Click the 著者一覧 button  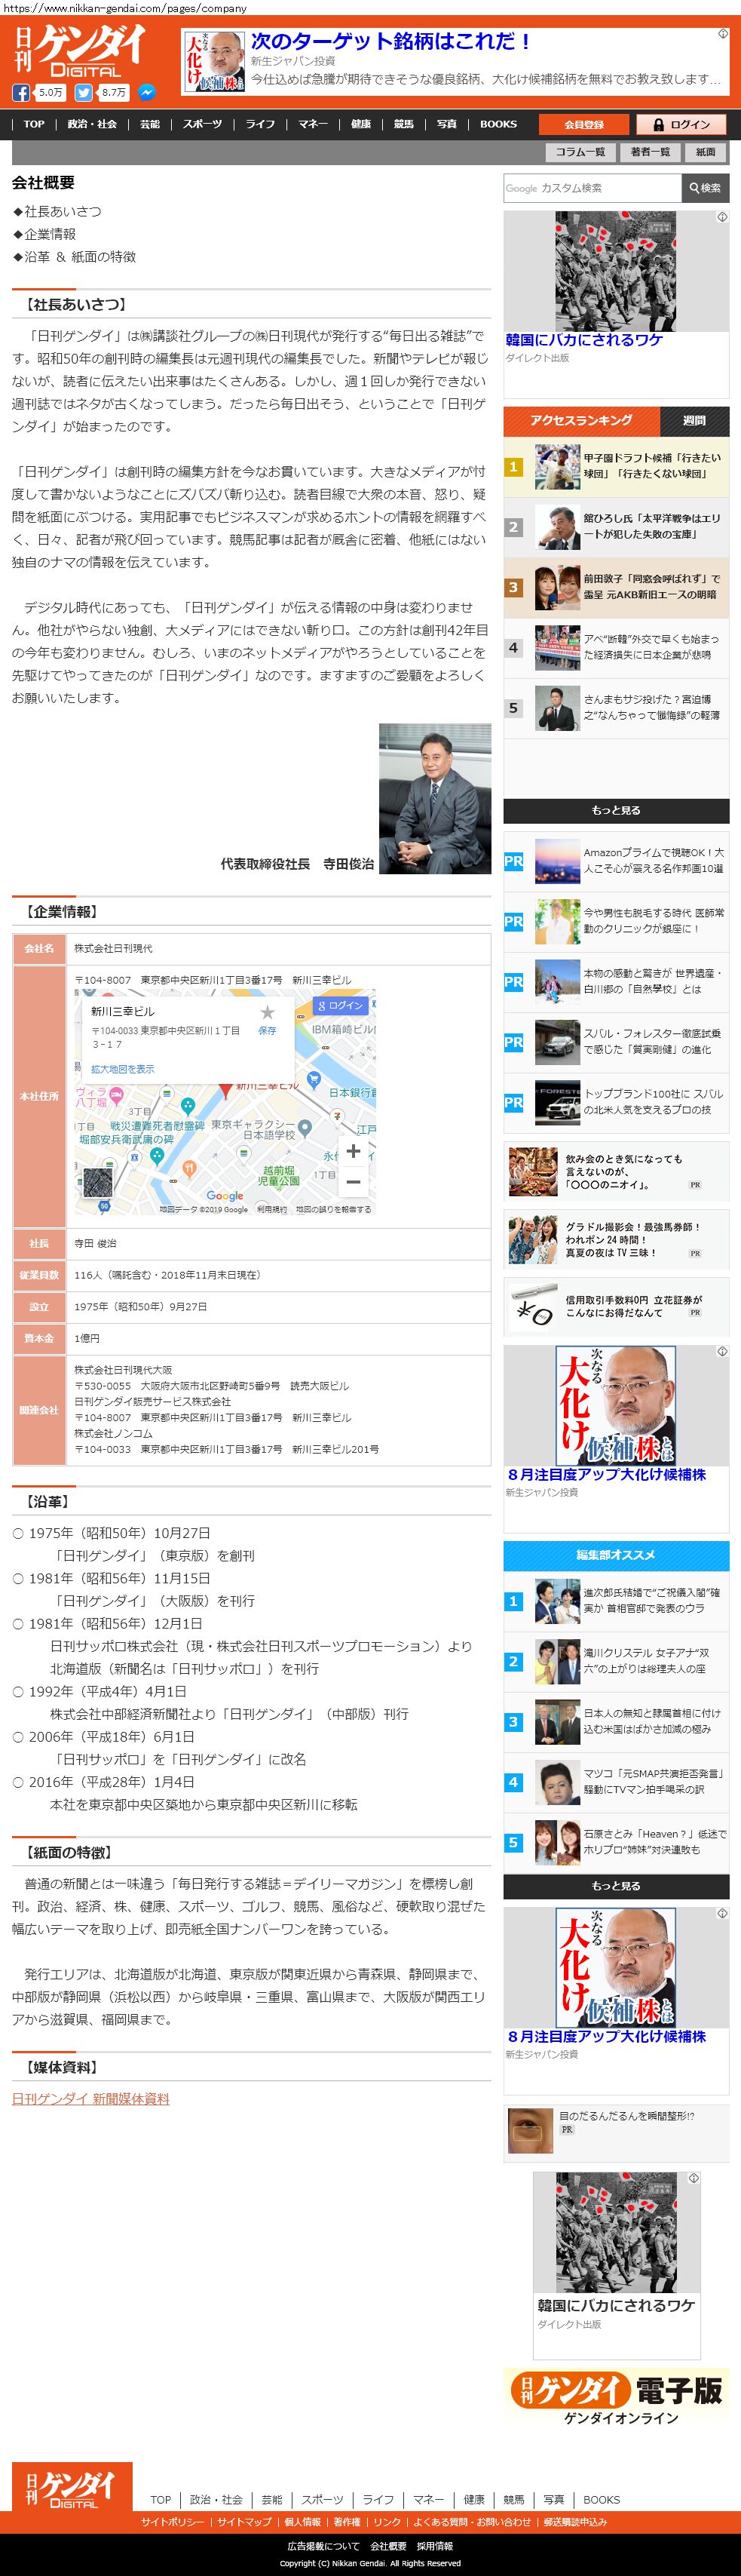click(x=650, y=152)
